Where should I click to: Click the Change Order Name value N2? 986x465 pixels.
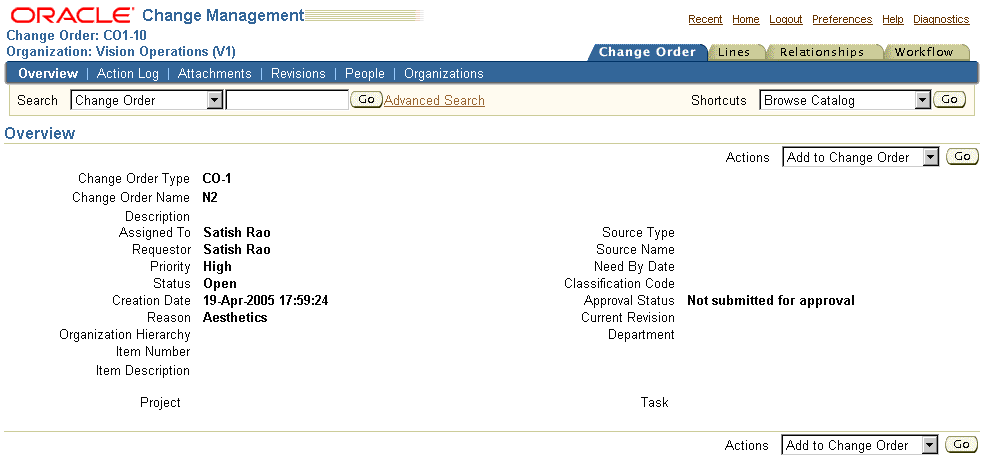[210, 198]
